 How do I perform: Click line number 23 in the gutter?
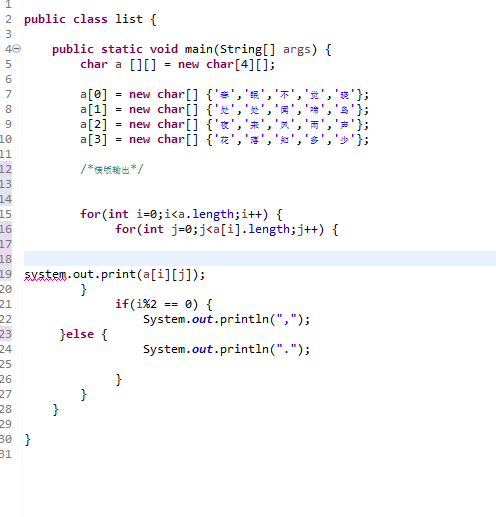[x=6, y=334]
